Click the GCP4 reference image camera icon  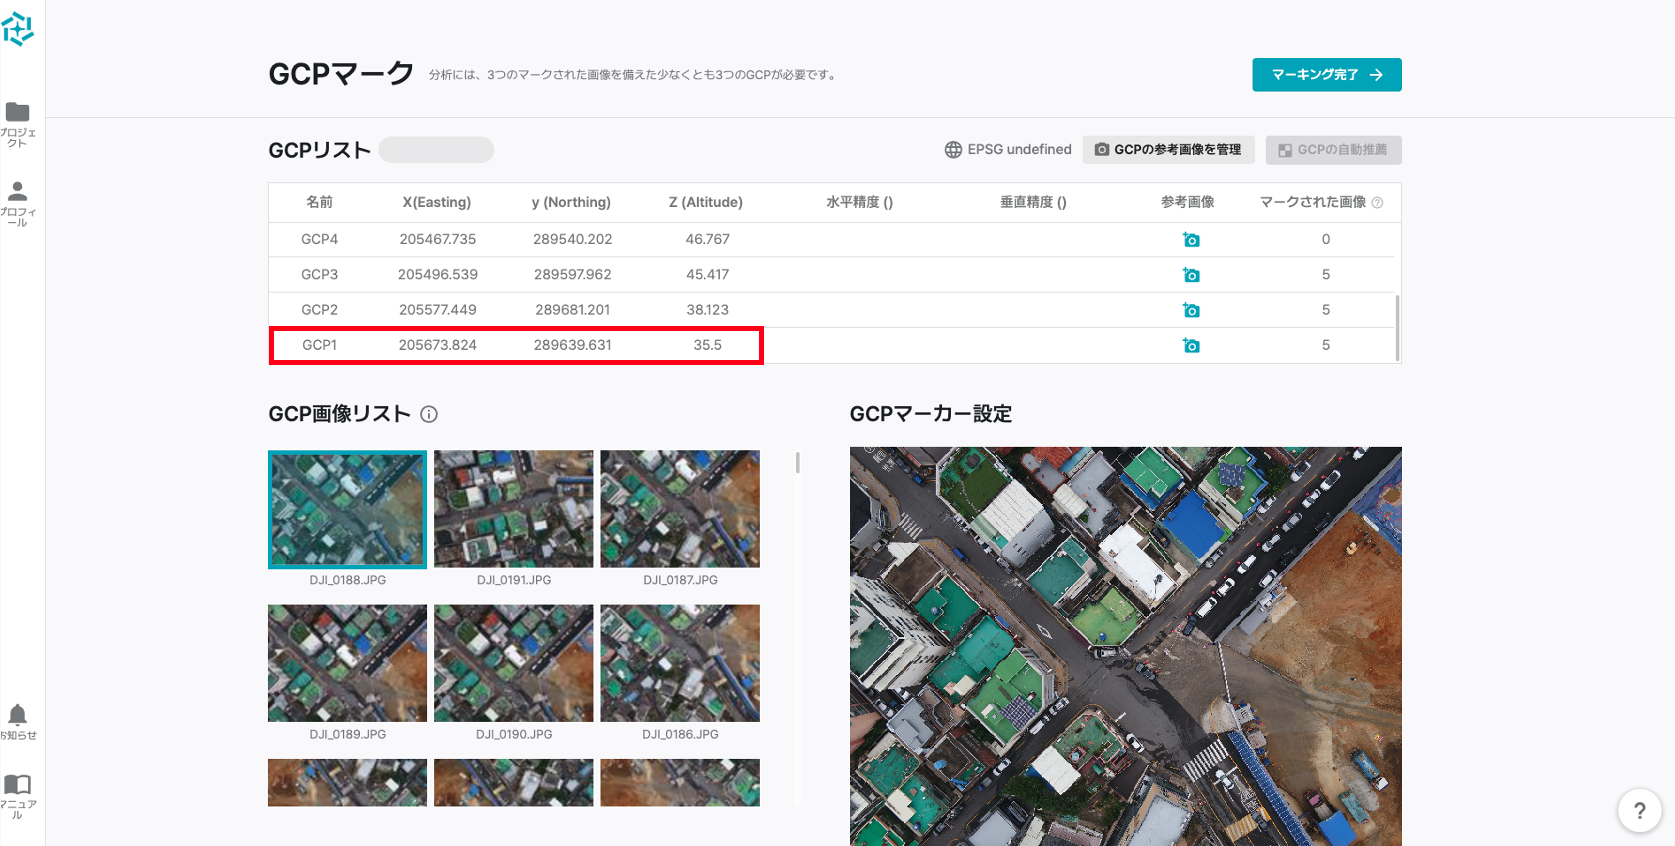(x=1190, y=240)
